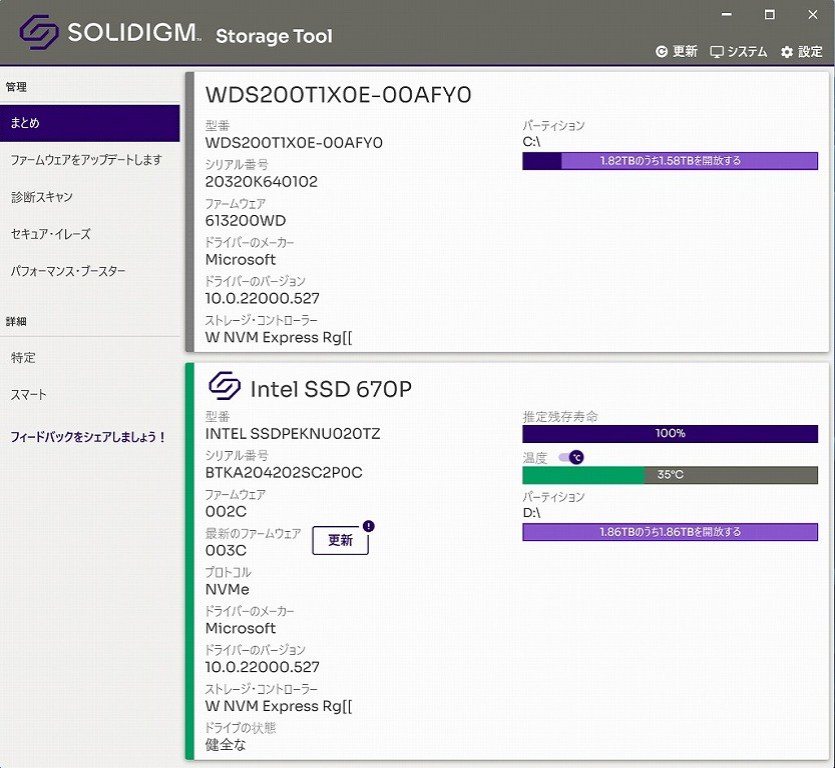Open the システム system view
Image resolution: width=835 pixels, height=768 pixels.
[x=739, y=51]
